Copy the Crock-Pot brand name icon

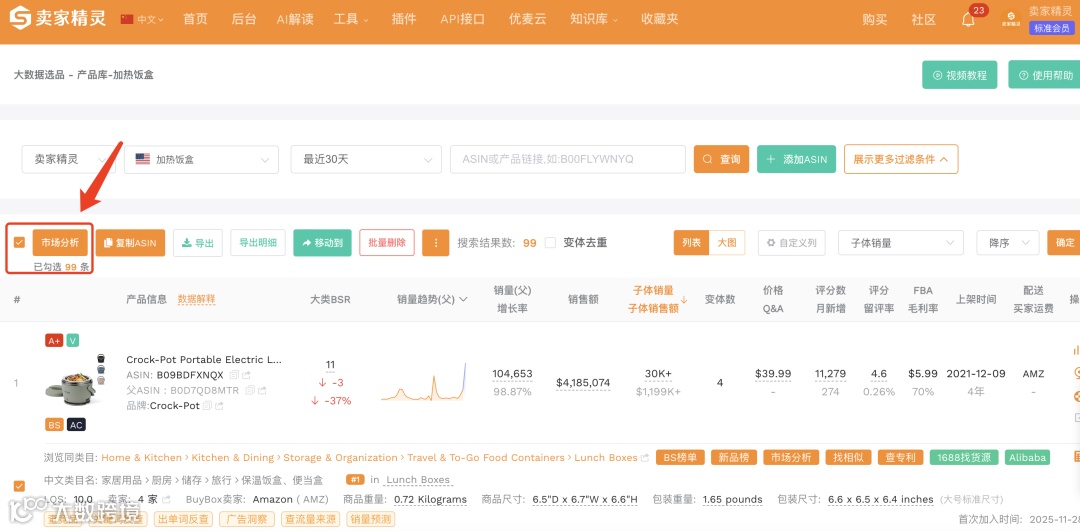207,406
